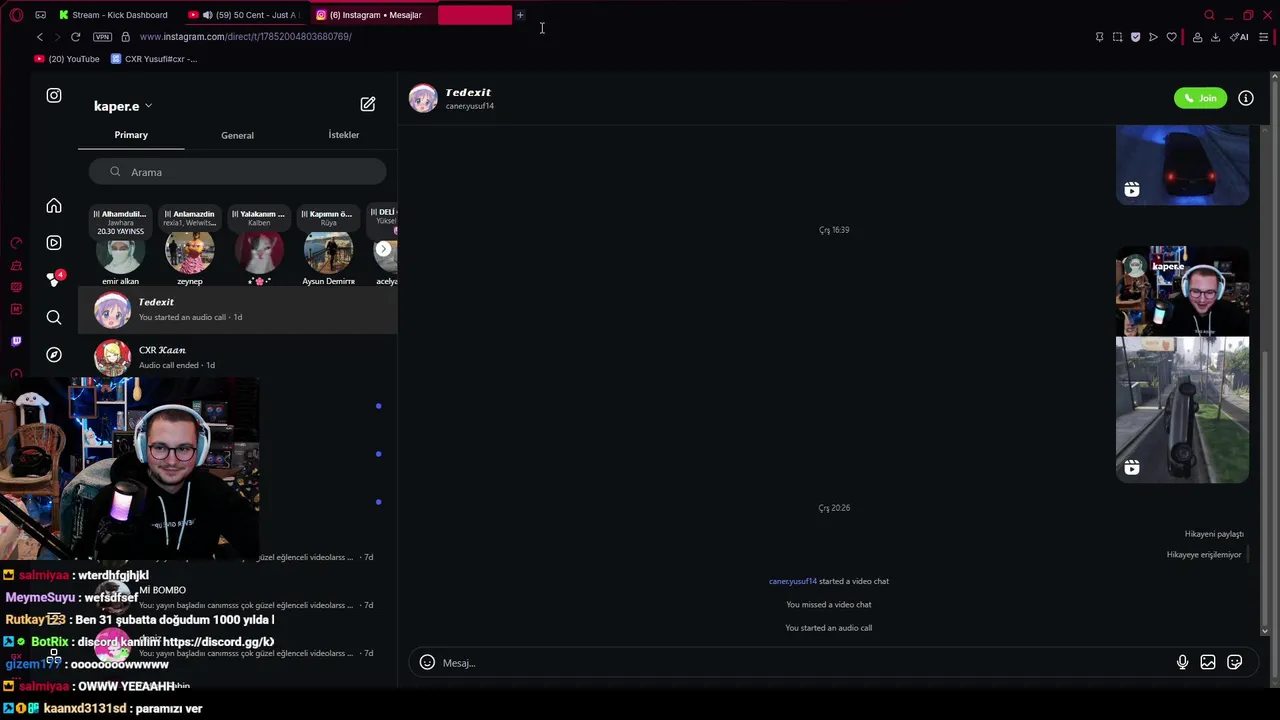This screenshot has width=1280, height=720.
Task: Open the CXR Kaan conversation row
Action: click(237, 358)
